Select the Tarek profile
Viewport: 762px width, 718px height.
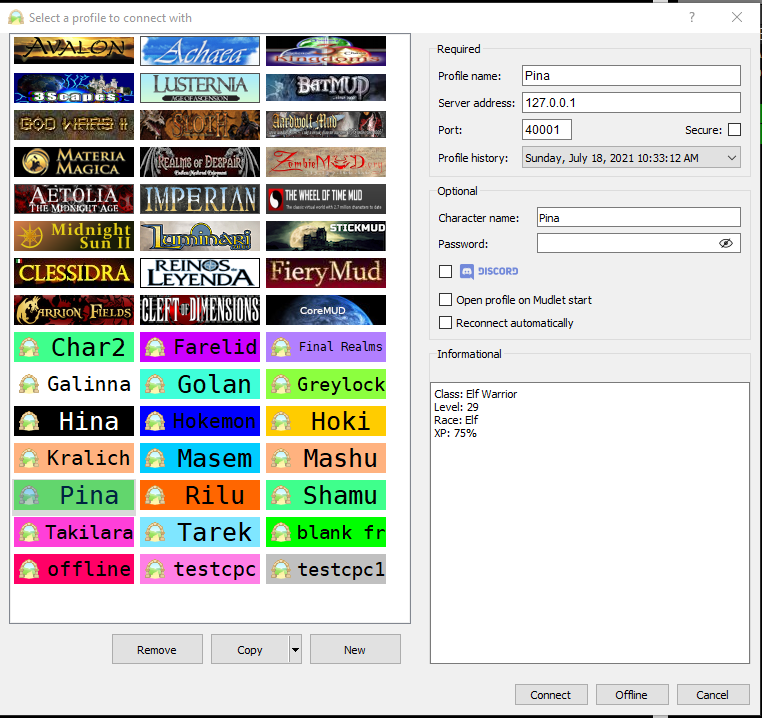200,532
